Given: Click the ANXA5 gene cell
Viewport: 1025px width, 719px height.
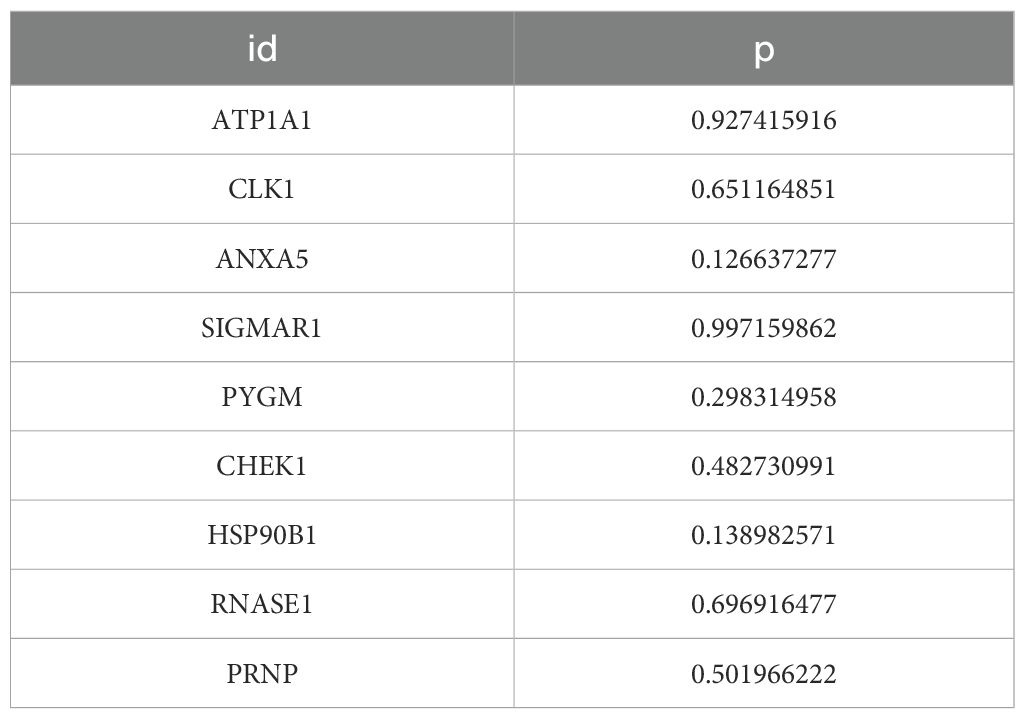Looking at the screenshot, I should pyautogui.click(x=262, y=259).
